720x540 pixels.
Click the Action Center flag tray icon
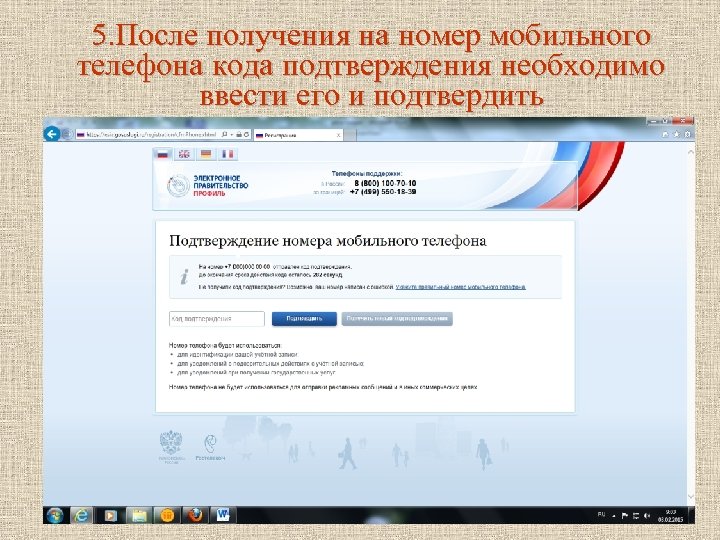click(624, 516)
